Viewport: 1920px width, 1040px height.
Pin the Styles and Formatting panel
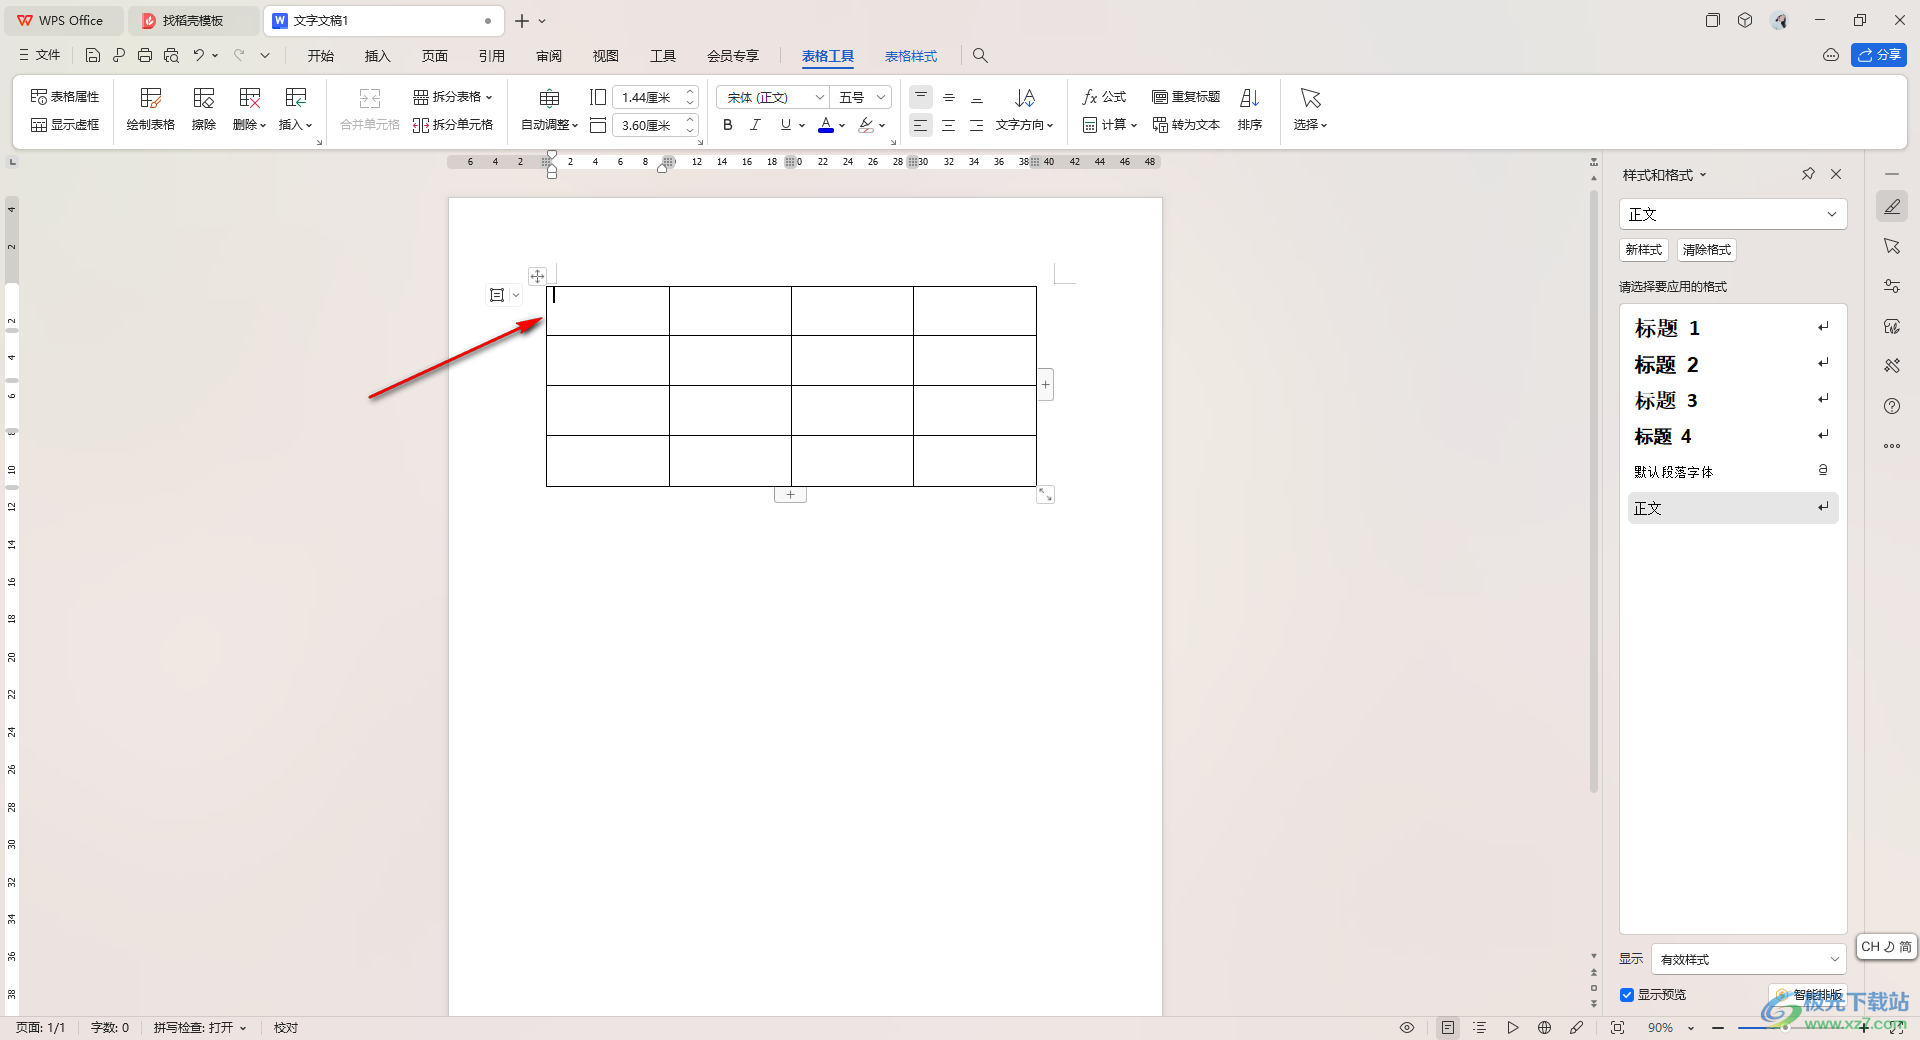(x=1808, y=174)
